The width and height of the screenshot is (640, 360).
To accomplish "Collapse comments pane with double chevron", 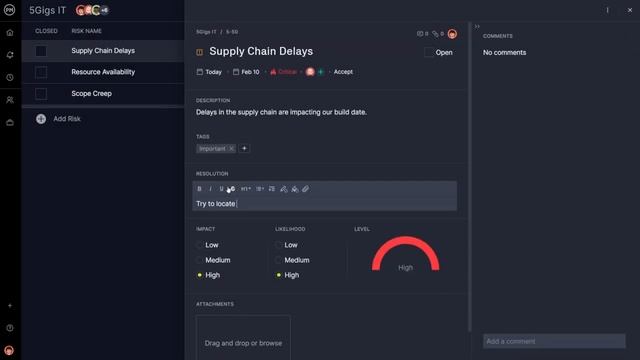I will (x=477, y=27).
